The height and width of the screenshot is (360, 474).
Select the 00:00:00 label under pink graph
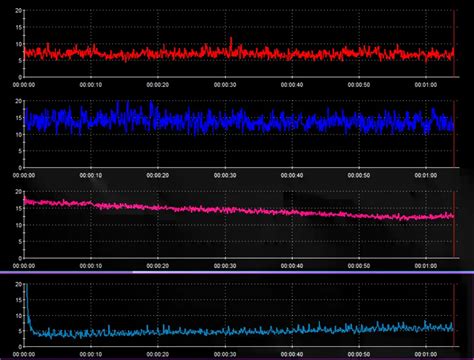24,266
